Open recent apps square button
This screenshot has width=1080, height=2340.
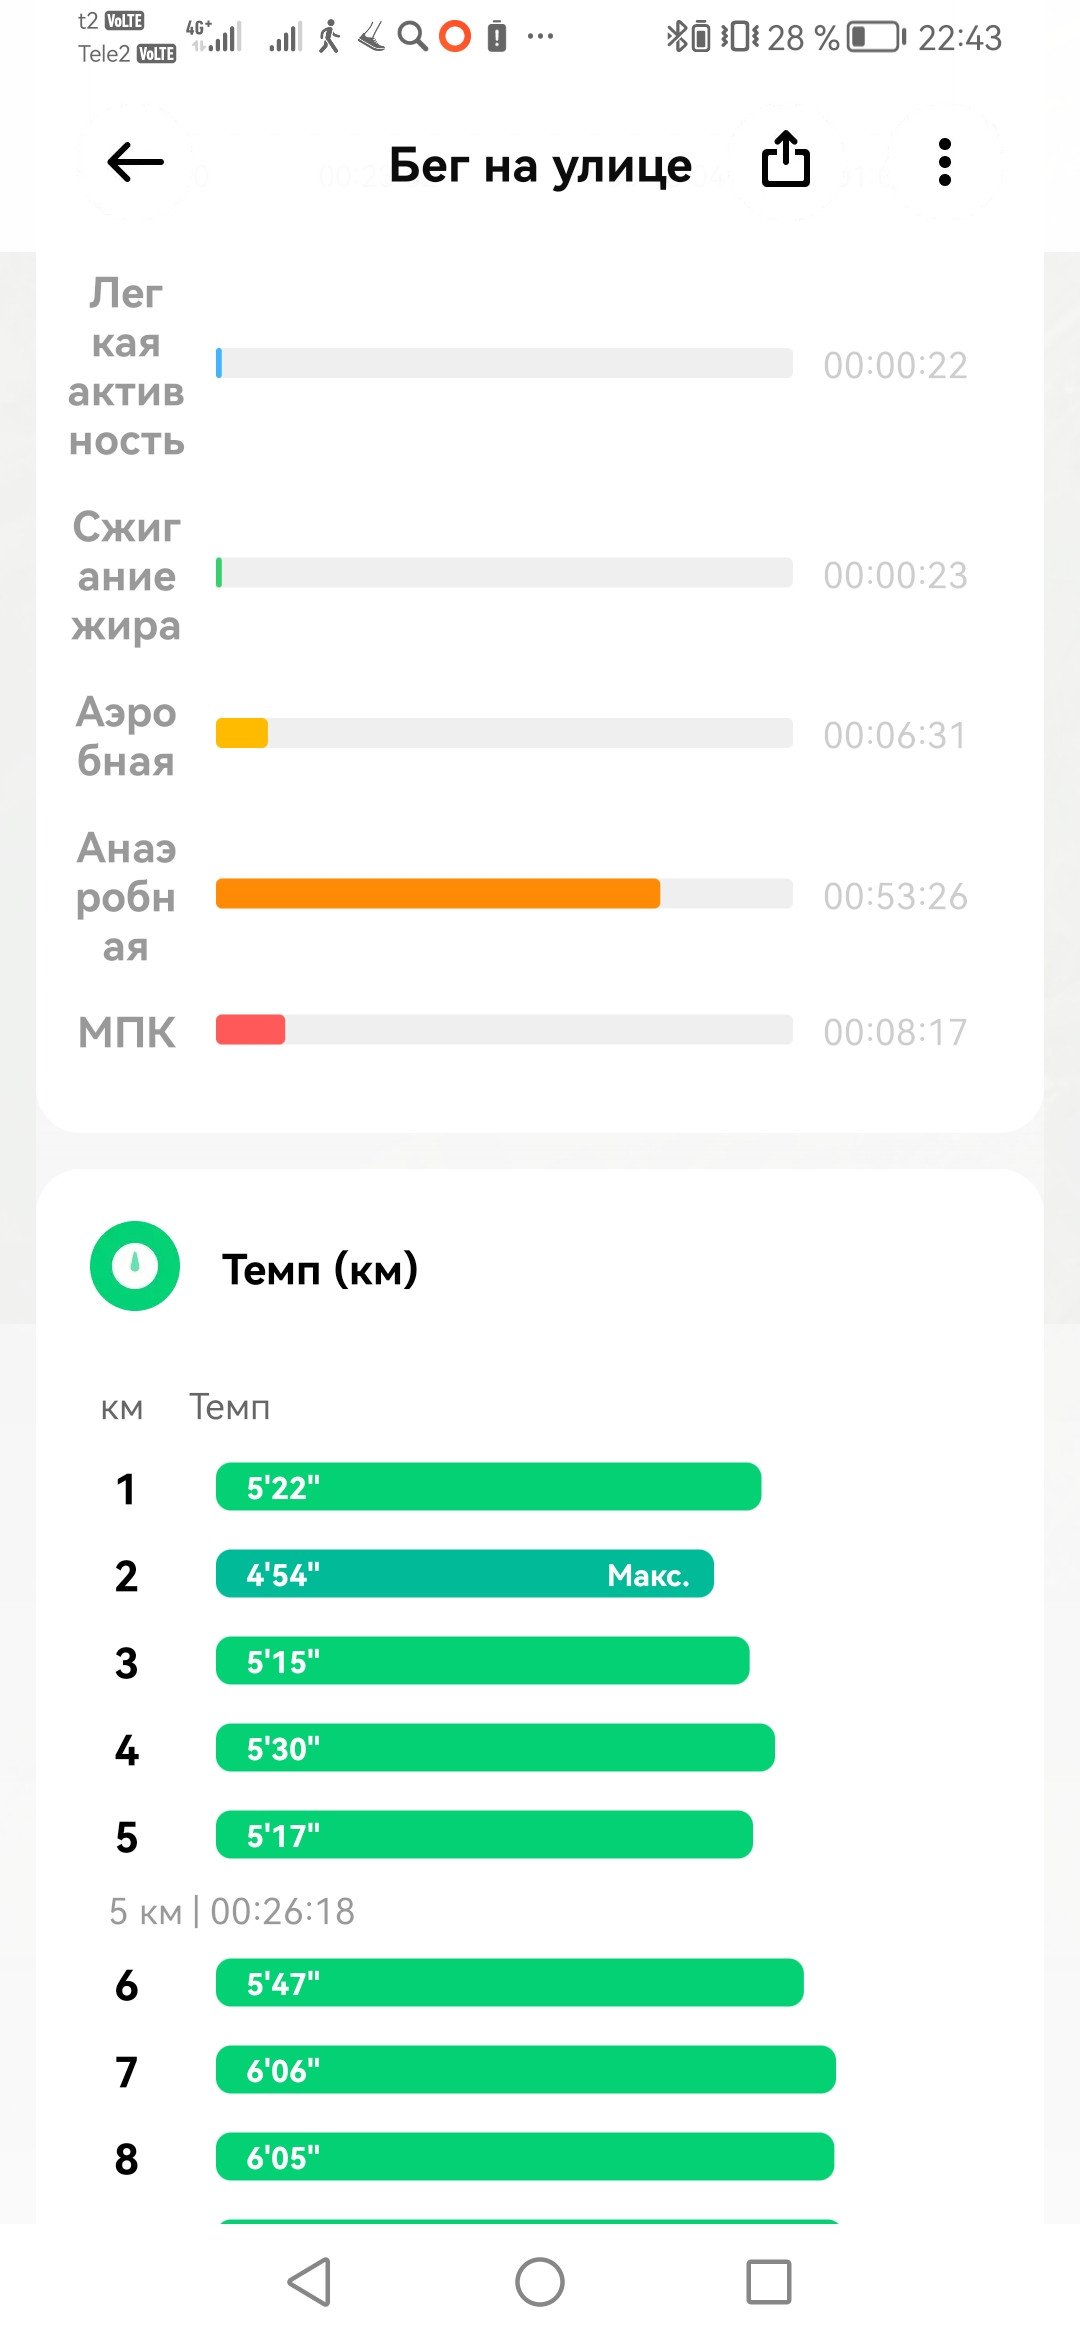(769, 2282)
